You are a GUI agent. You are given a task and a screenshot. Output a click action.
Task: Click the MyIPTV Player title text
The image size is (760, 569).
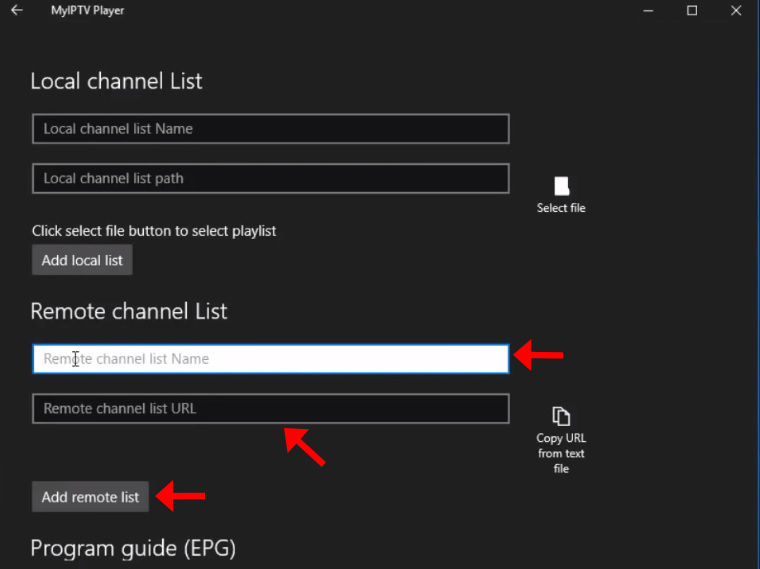(88, 11)
